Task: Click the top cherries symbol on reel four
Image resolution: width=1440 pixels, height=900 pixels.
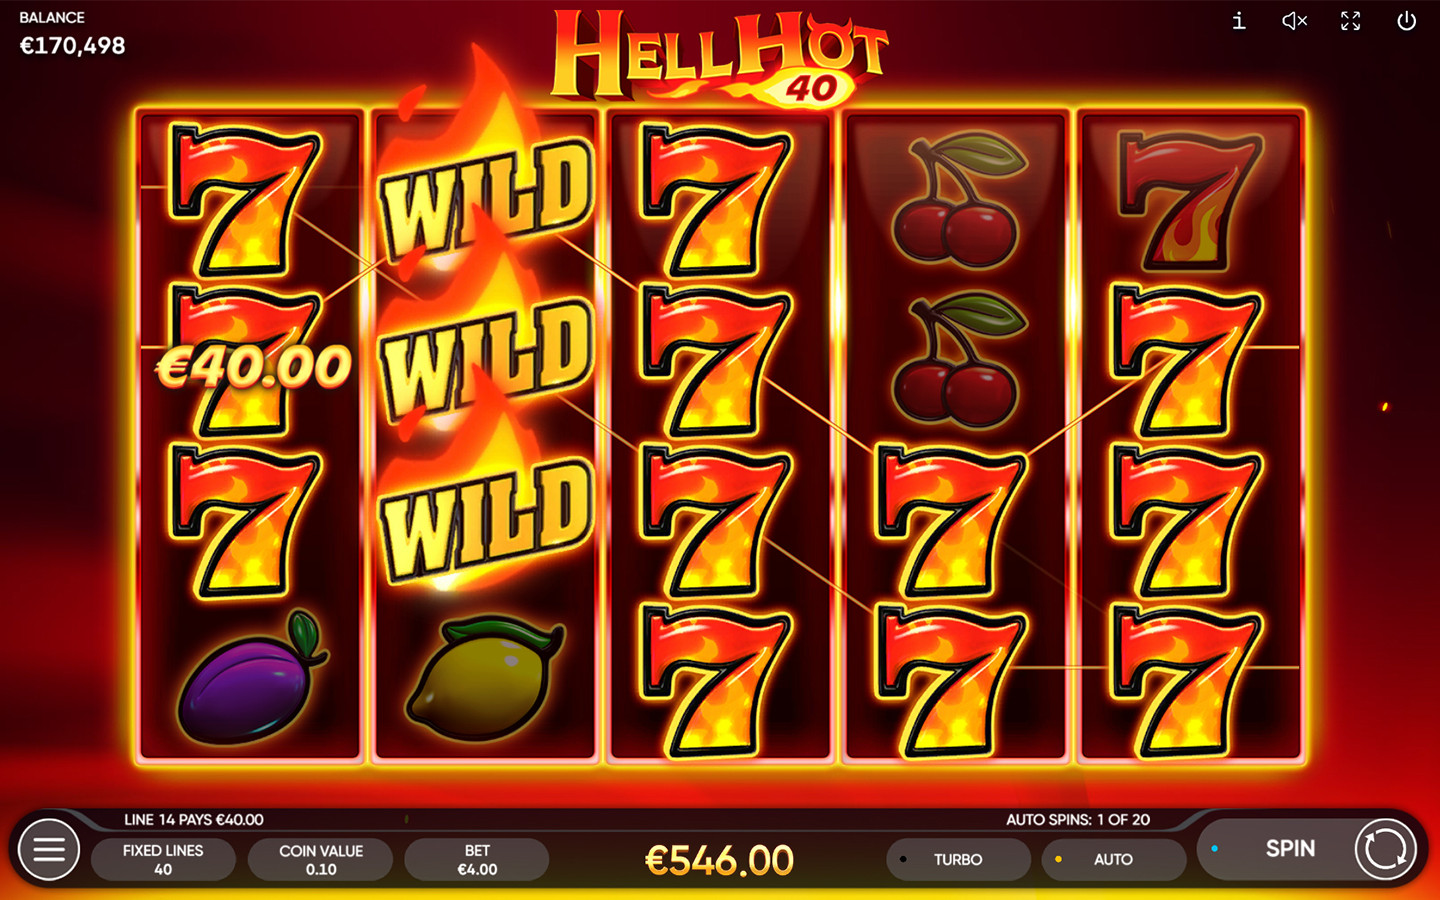Action: tap(958, 200)
